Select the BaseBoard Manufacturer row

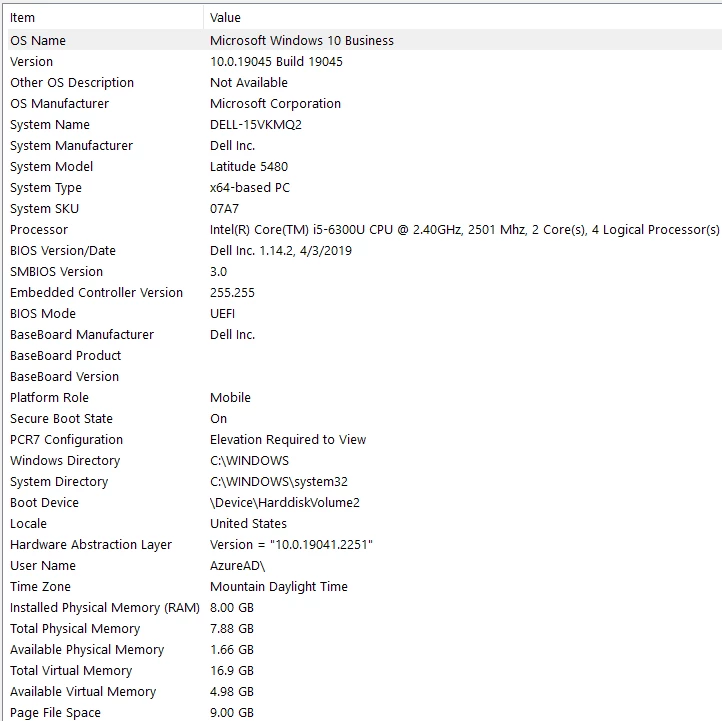[x=82, y=335]
